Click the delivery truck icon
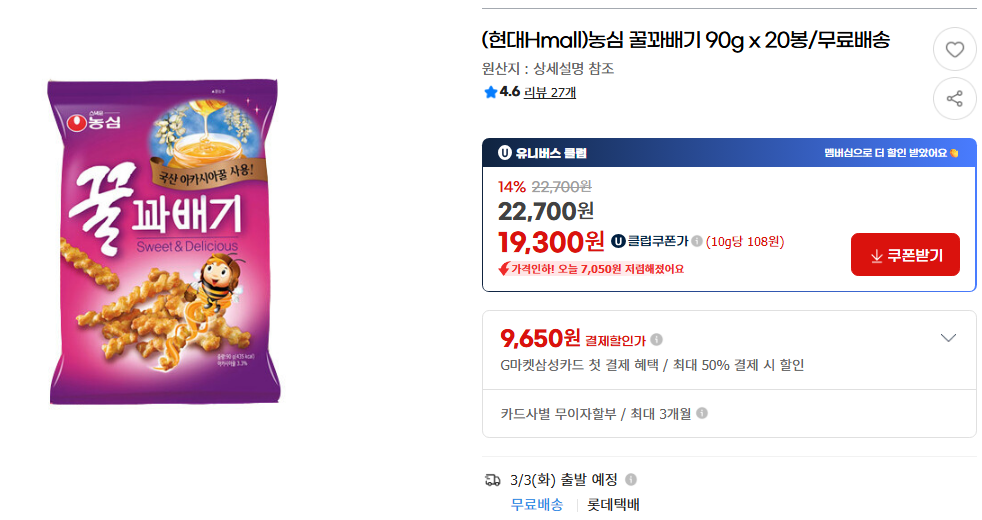Screen dimensions: 982x520 point(492,480)
